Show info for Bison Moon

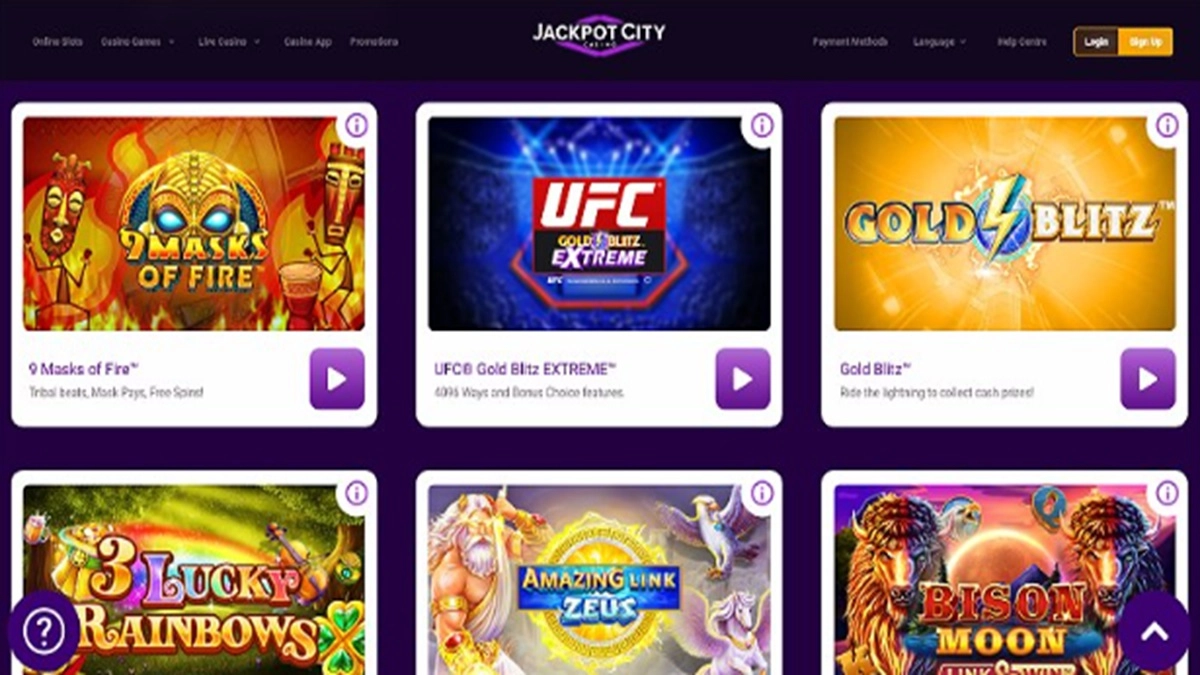(1167, 493)
